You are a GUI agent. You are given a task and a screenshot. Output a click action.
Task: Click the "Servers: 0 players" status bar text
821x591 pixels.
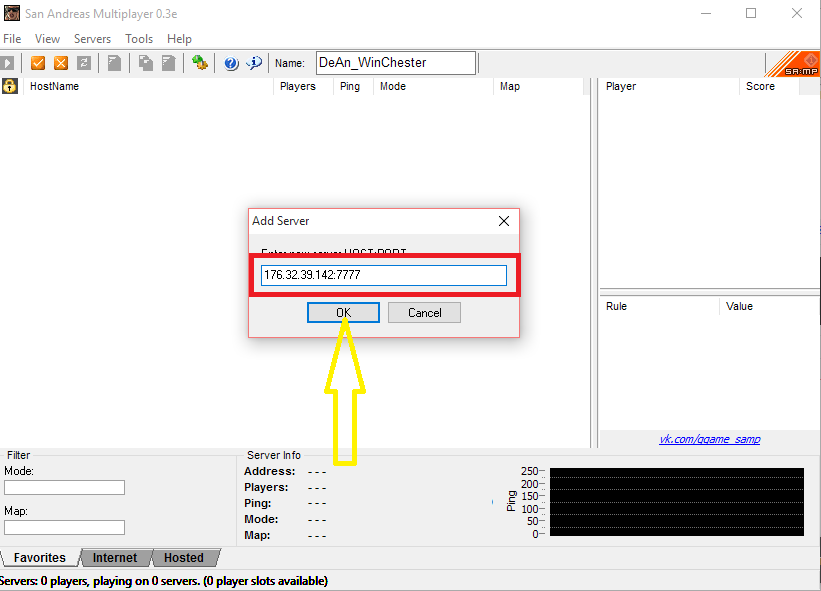(164, 581)
